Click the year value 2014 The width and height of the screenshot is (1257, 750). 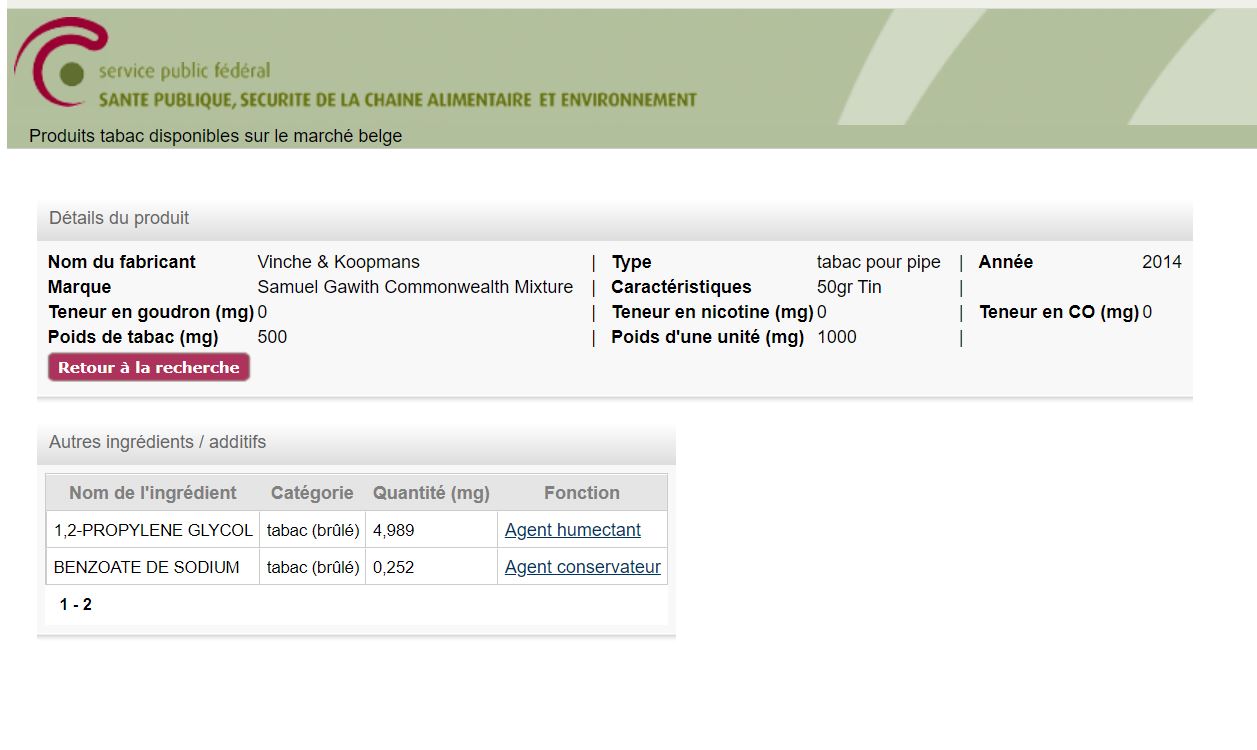click(1162, 262)
